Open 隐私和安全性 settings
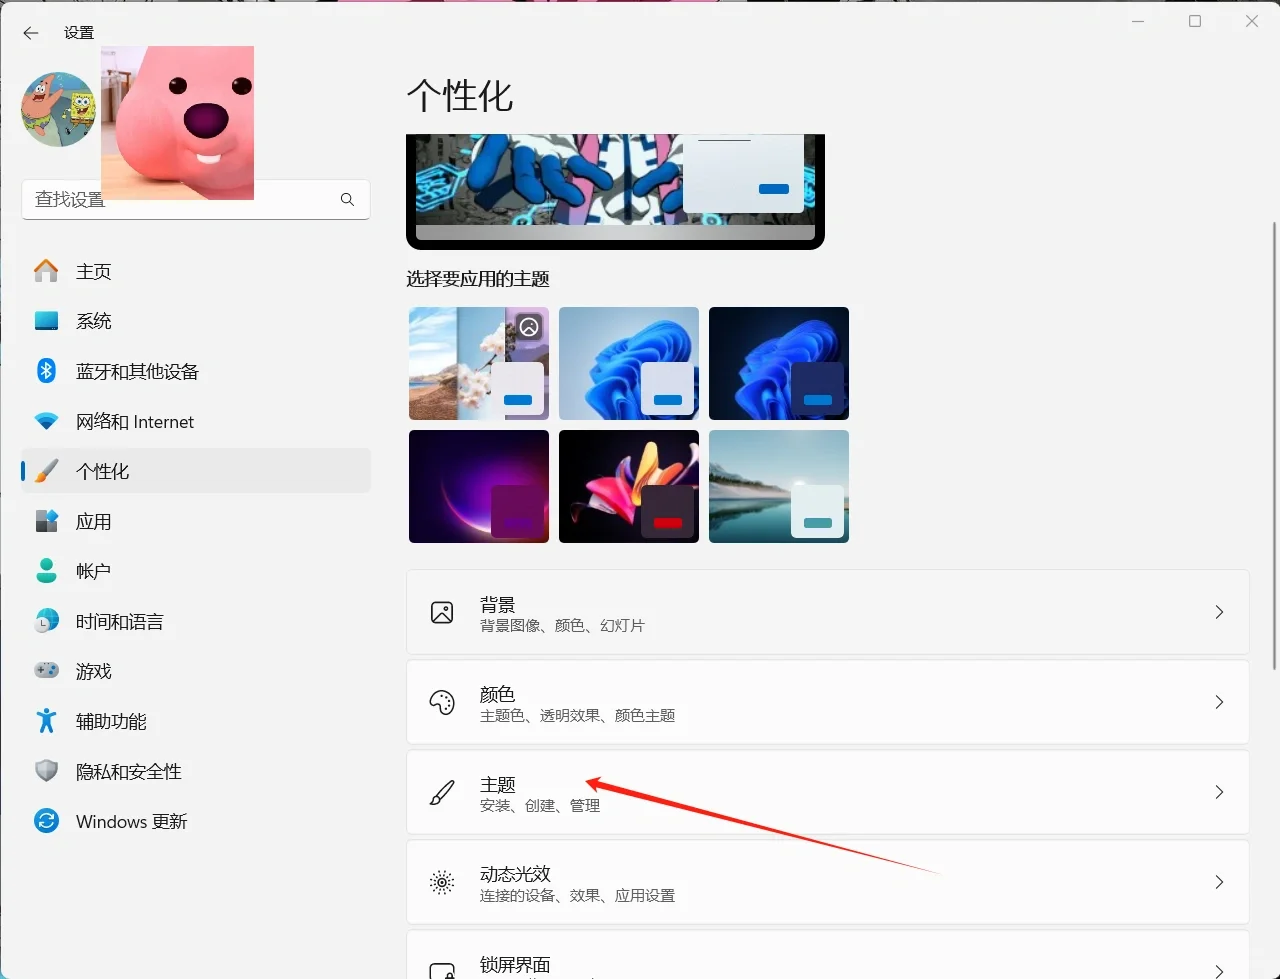Image resolution: width=1280 pixels, height=979 pixels. click(x=128, y=770)
